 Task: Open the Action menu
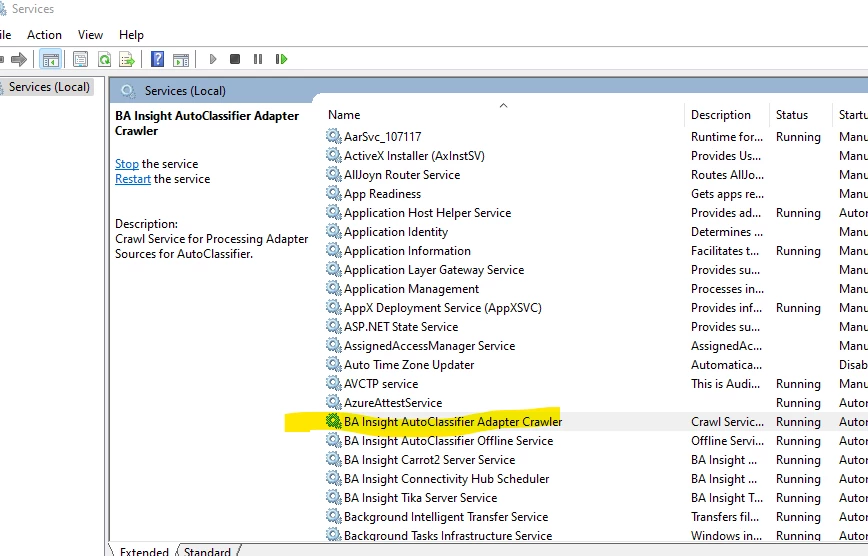tap(44, 35)
